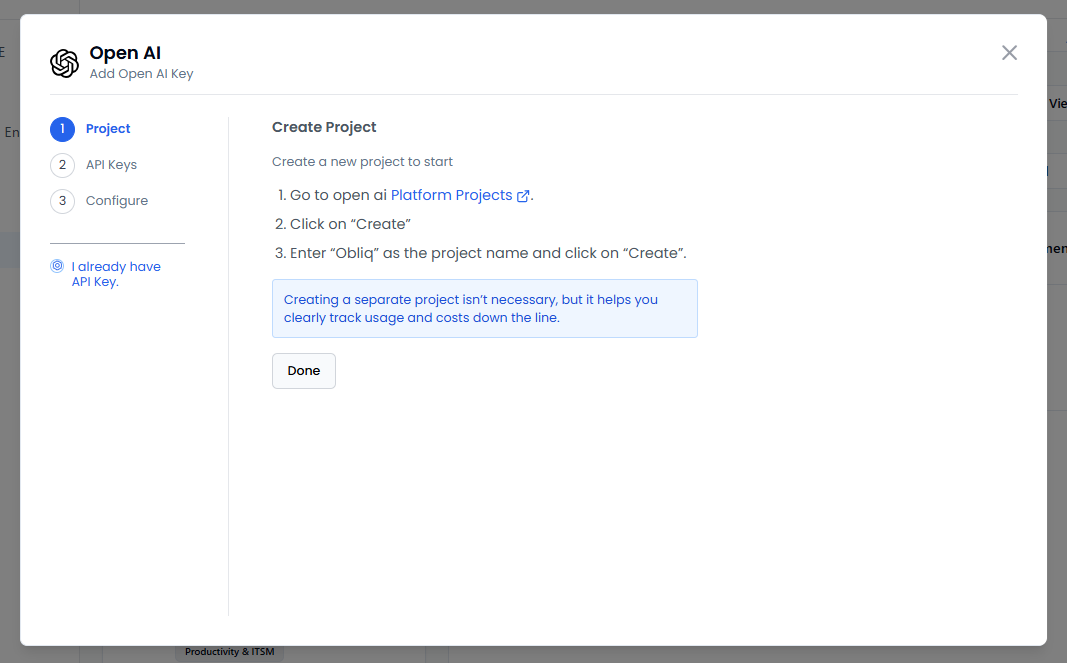Jump to the Configure step

point(117,201)
